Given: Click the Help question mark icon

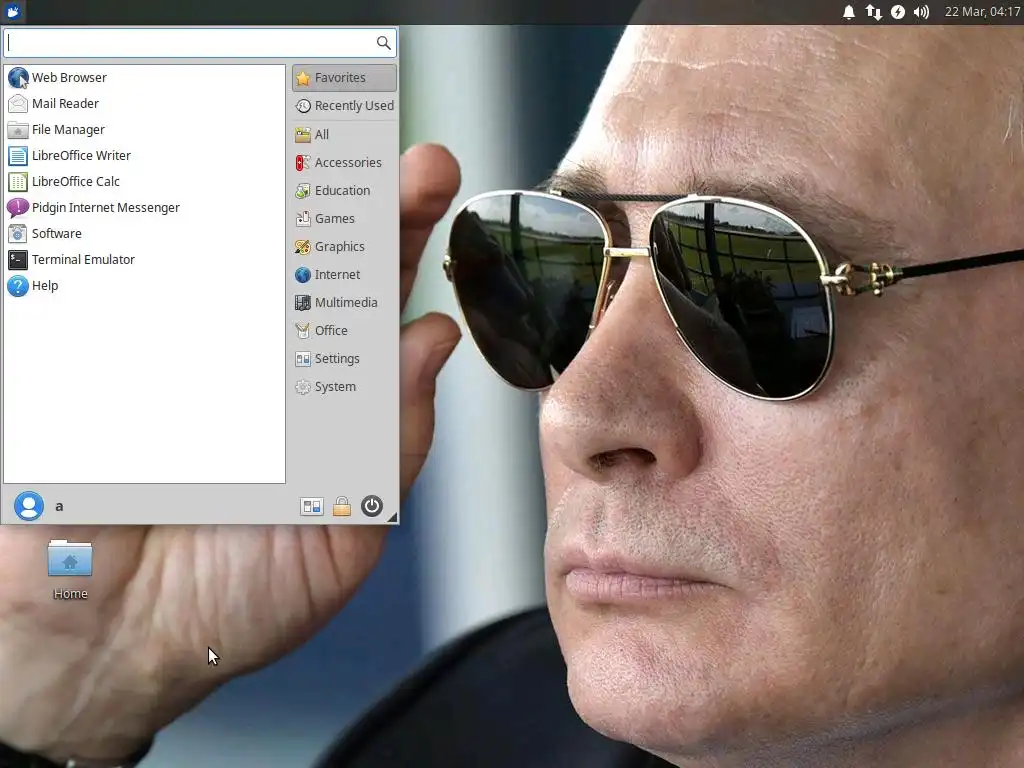Looking at the screenshot, I should point(18,286).
